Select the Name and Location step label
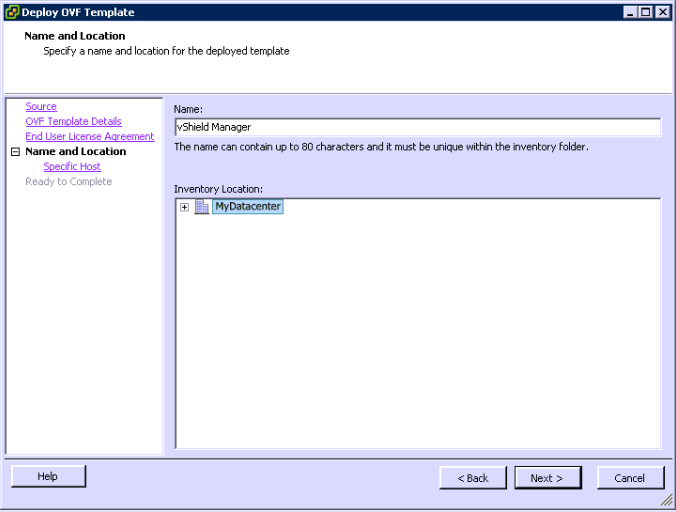The image size is (676, 512). coord(75,152)
